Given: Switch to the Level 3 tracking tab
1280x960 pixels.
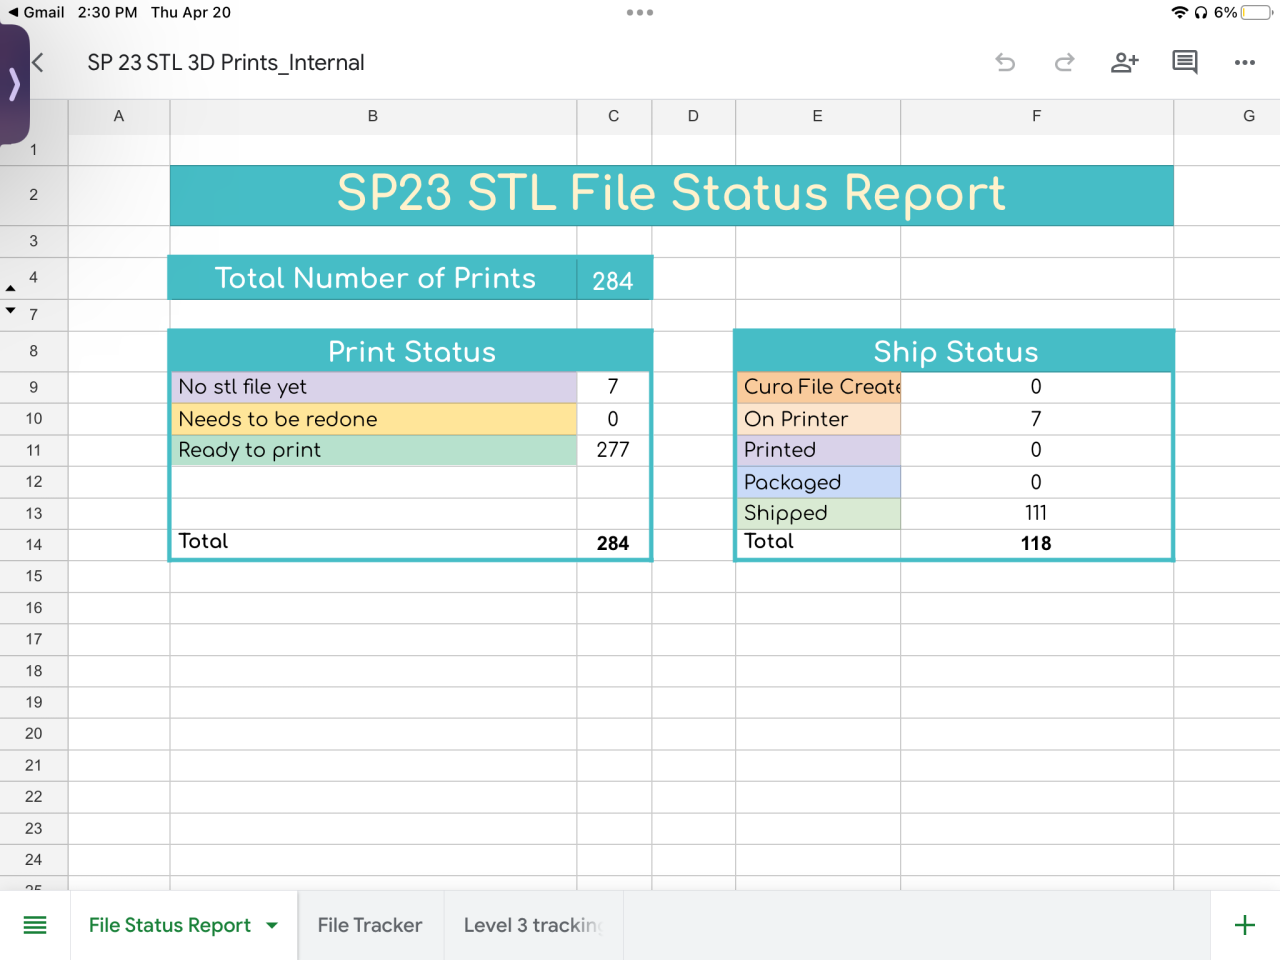Looking at the screenshot, I should click(x=533, y=925).
